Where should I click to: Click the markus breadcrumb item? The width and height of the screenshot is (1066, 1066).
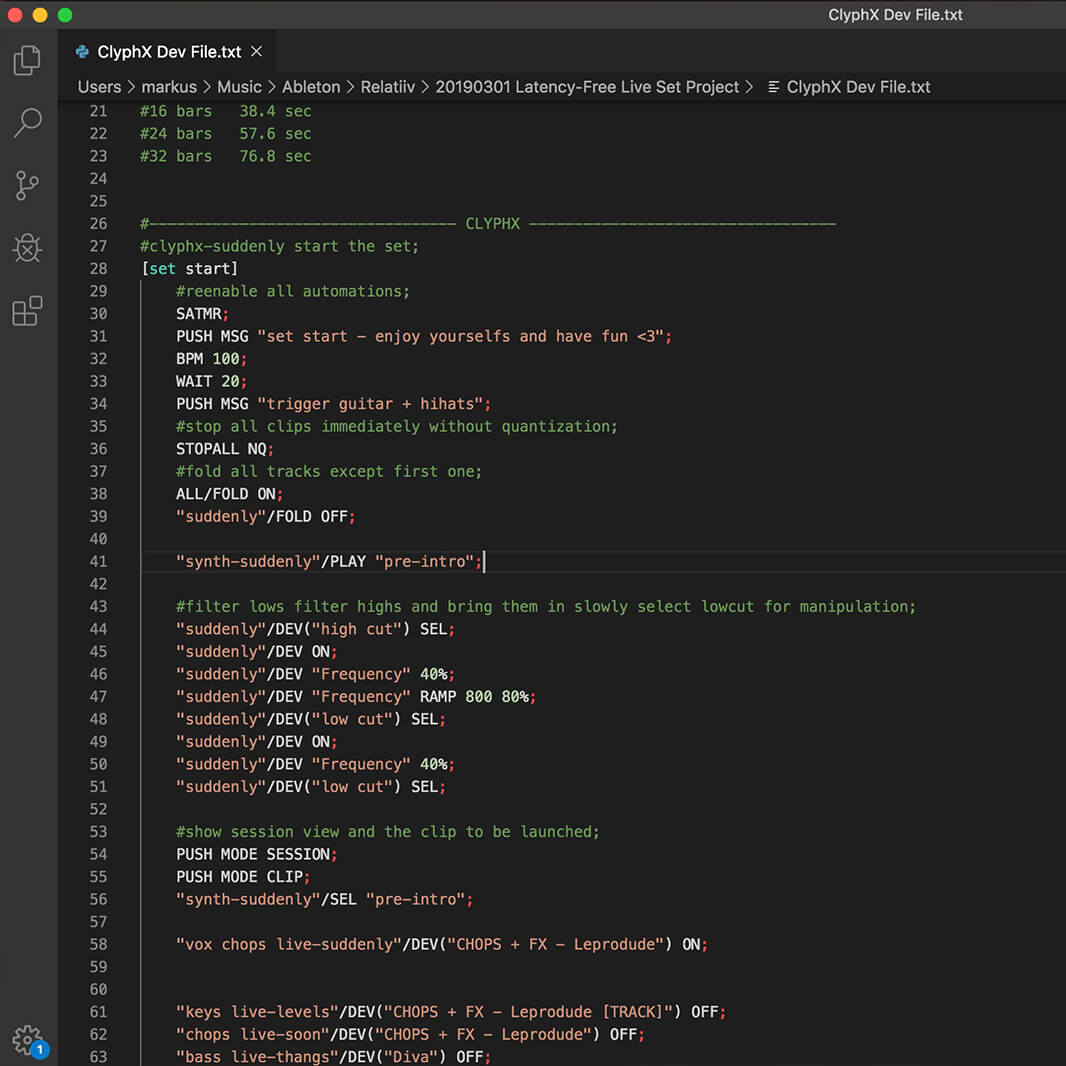[x=168, y=87]
